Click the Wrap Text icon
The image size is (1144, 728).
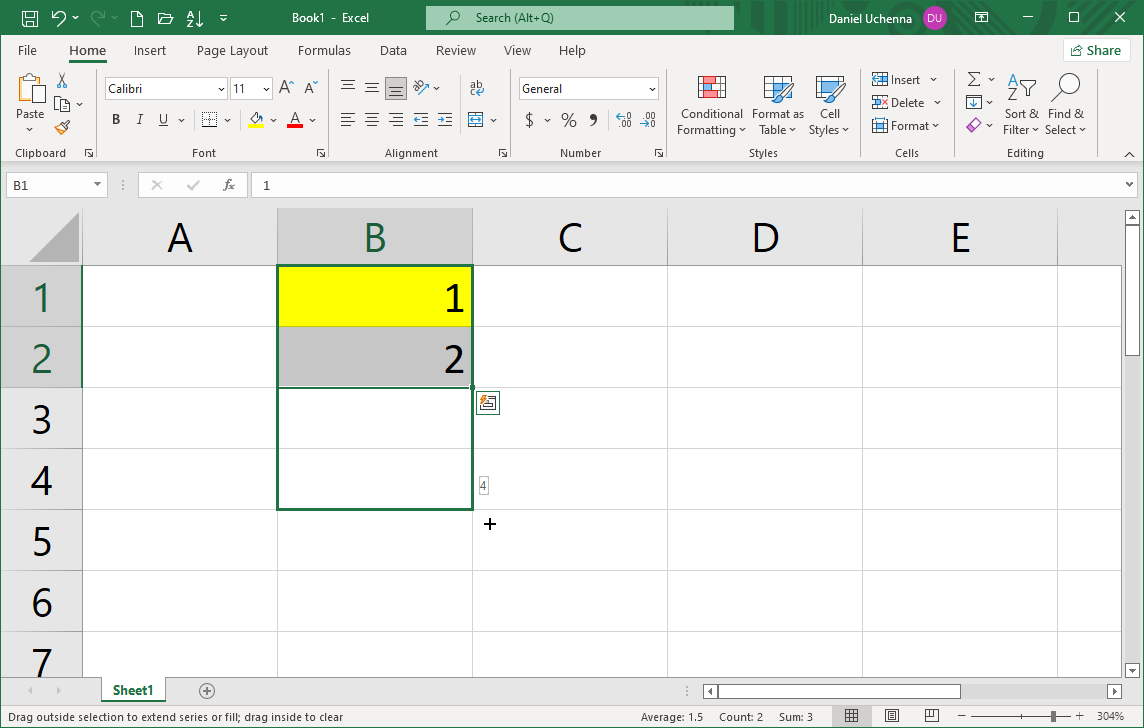click(476, 88)
